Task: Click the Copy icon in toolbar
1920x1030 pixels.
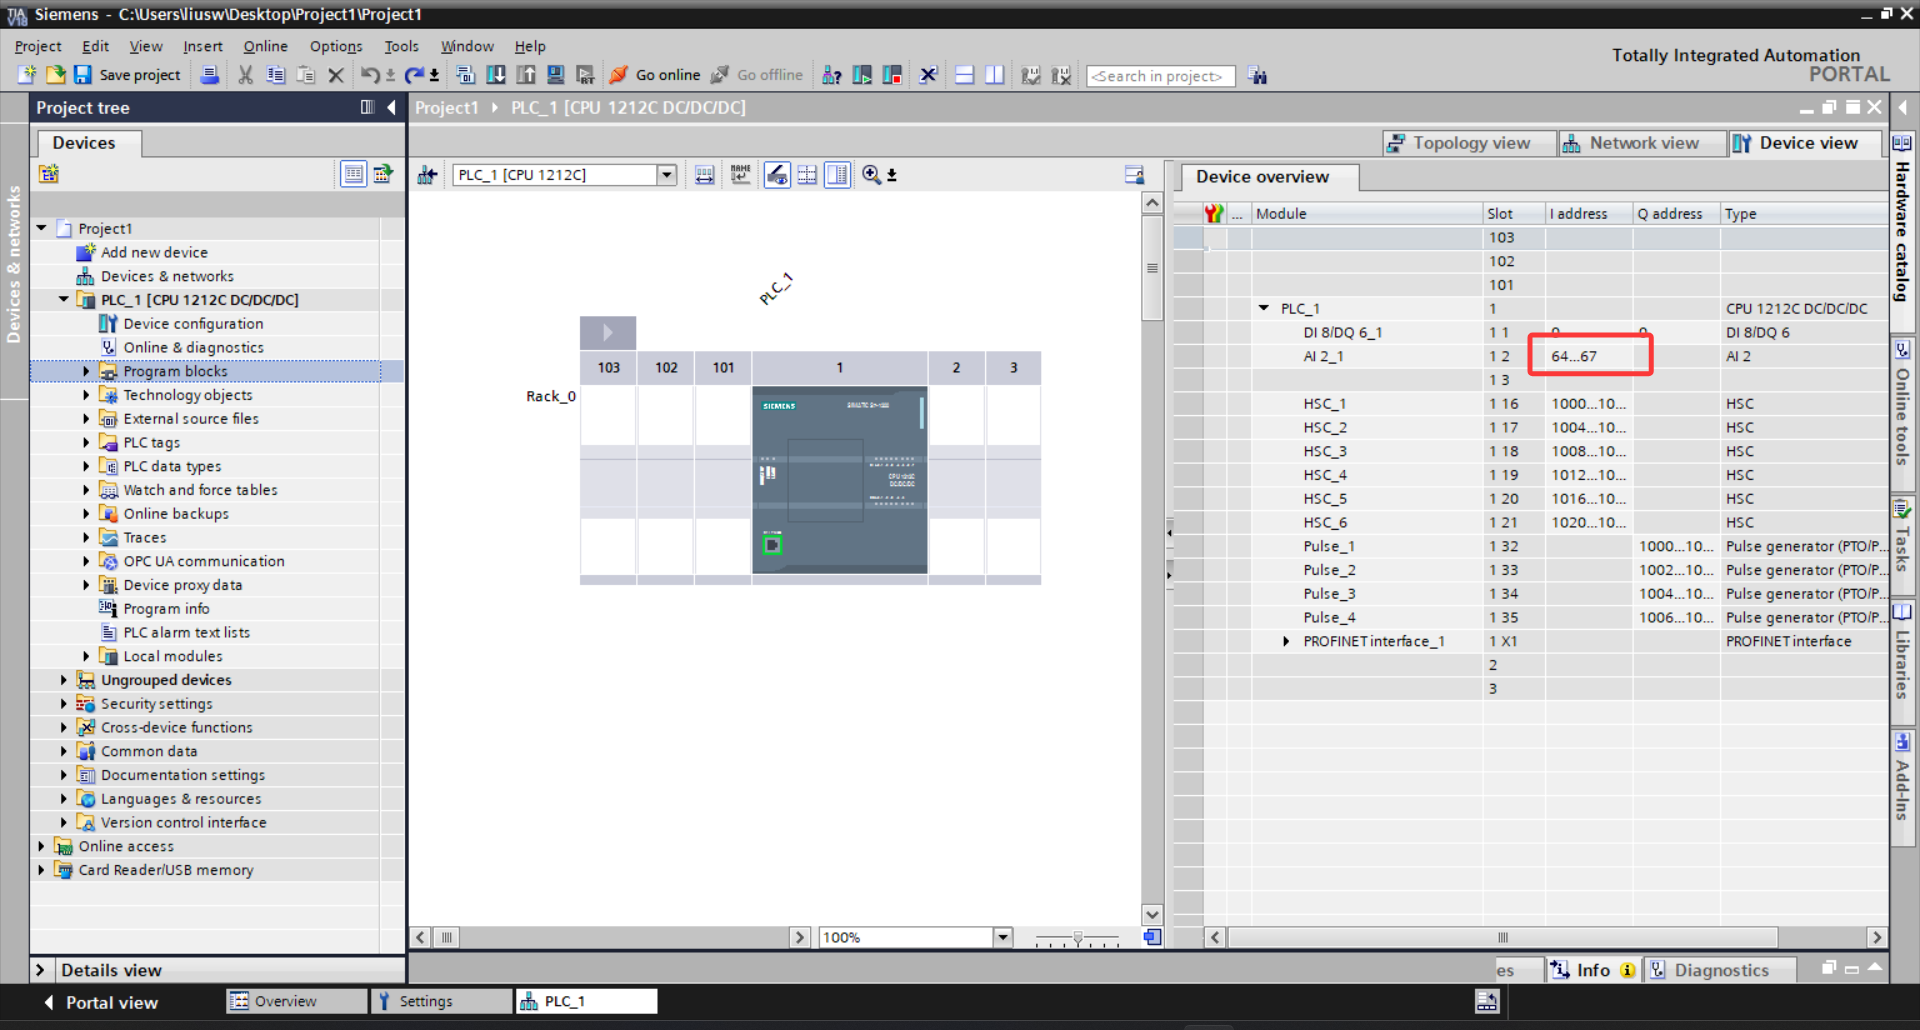Action: pos(276,75)
